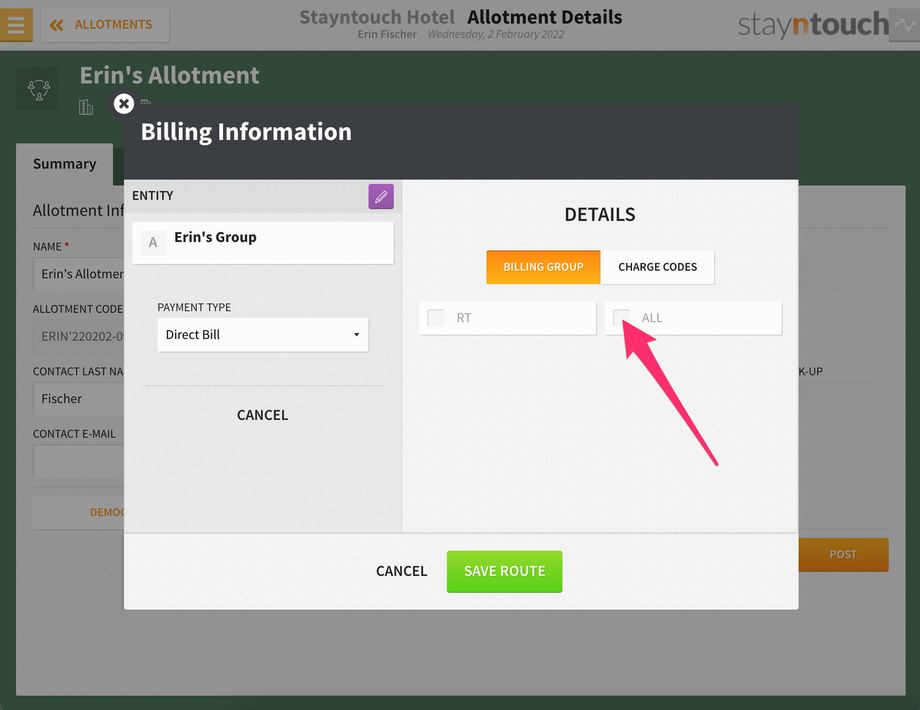This screenshot has width=920, height=710.
Task: Click the purple pencil edit entity icon
Action: click(381, 197)
